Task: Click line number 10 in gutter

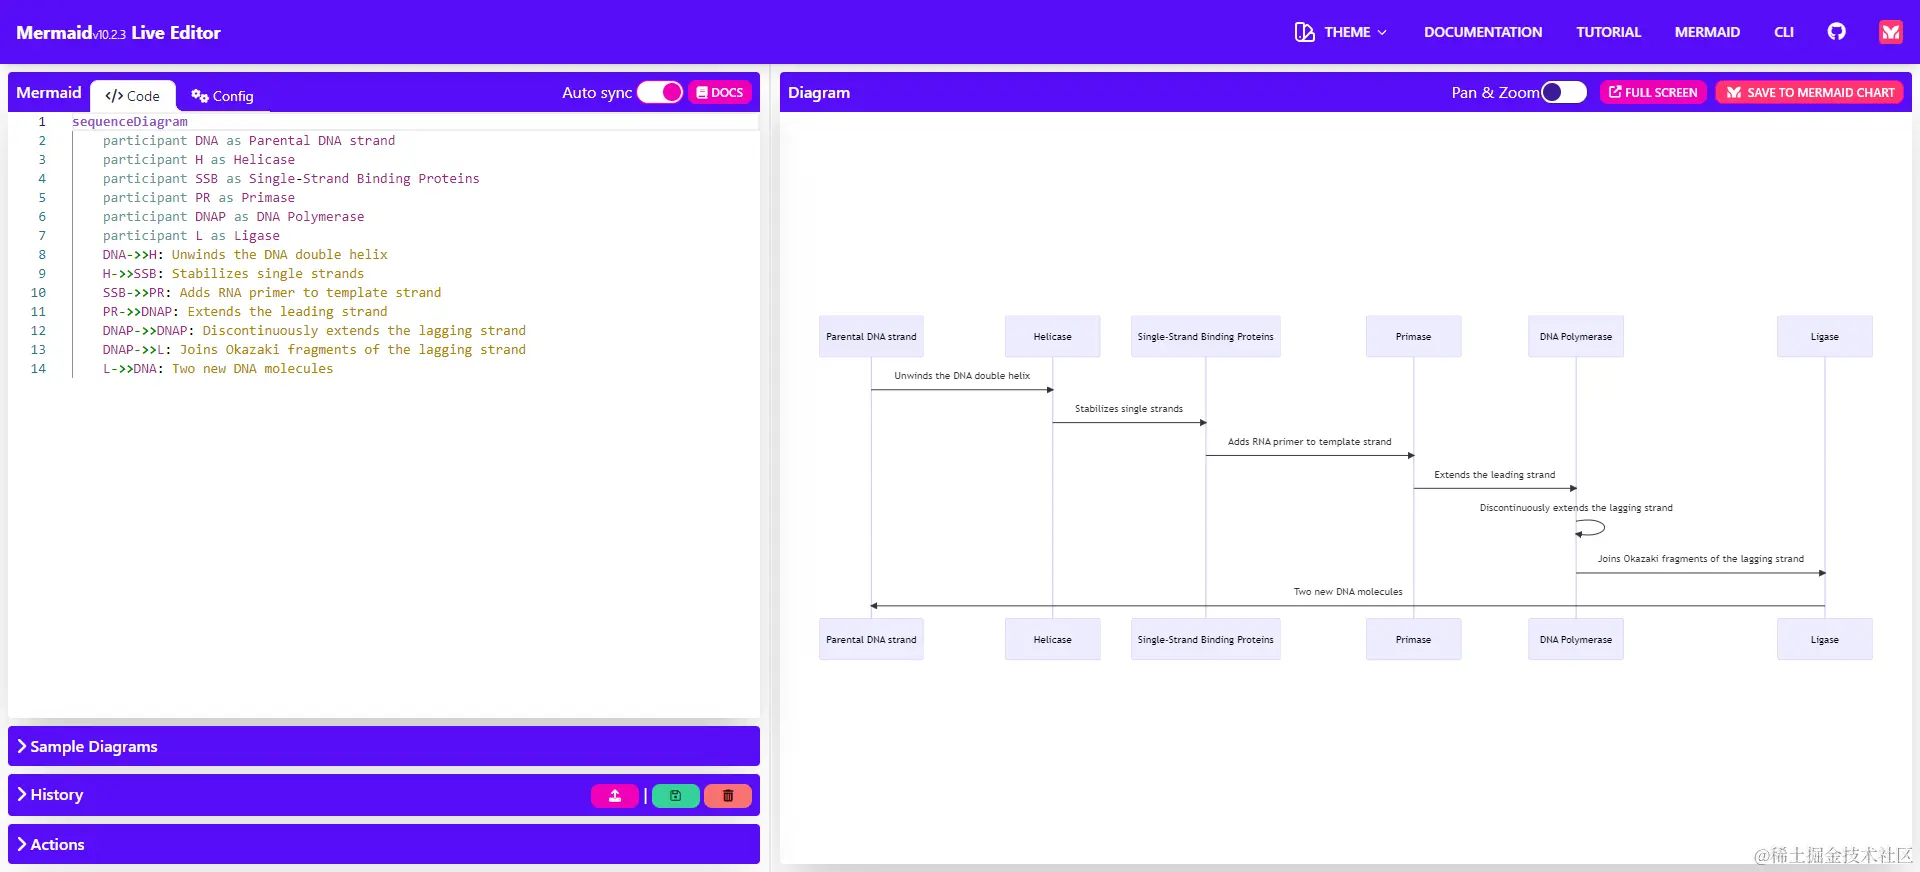Action: click(38, 293)
